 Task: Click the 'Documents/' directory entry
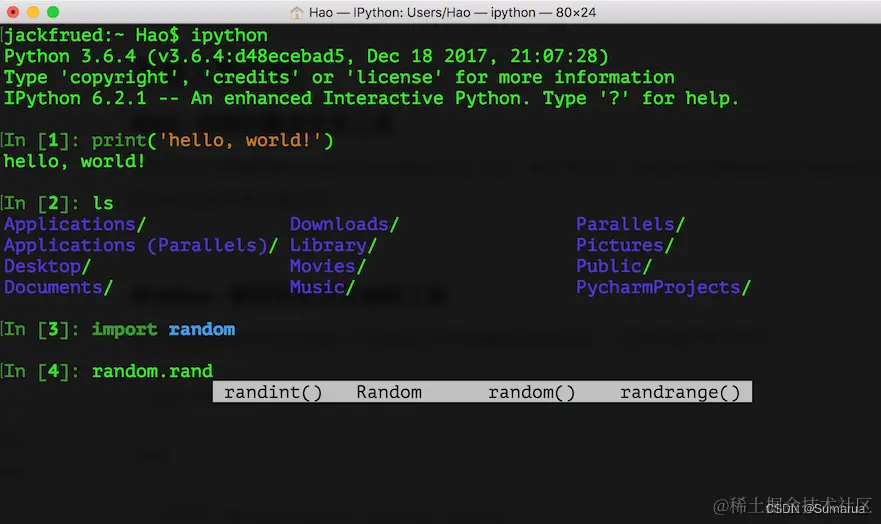(58, 288)
